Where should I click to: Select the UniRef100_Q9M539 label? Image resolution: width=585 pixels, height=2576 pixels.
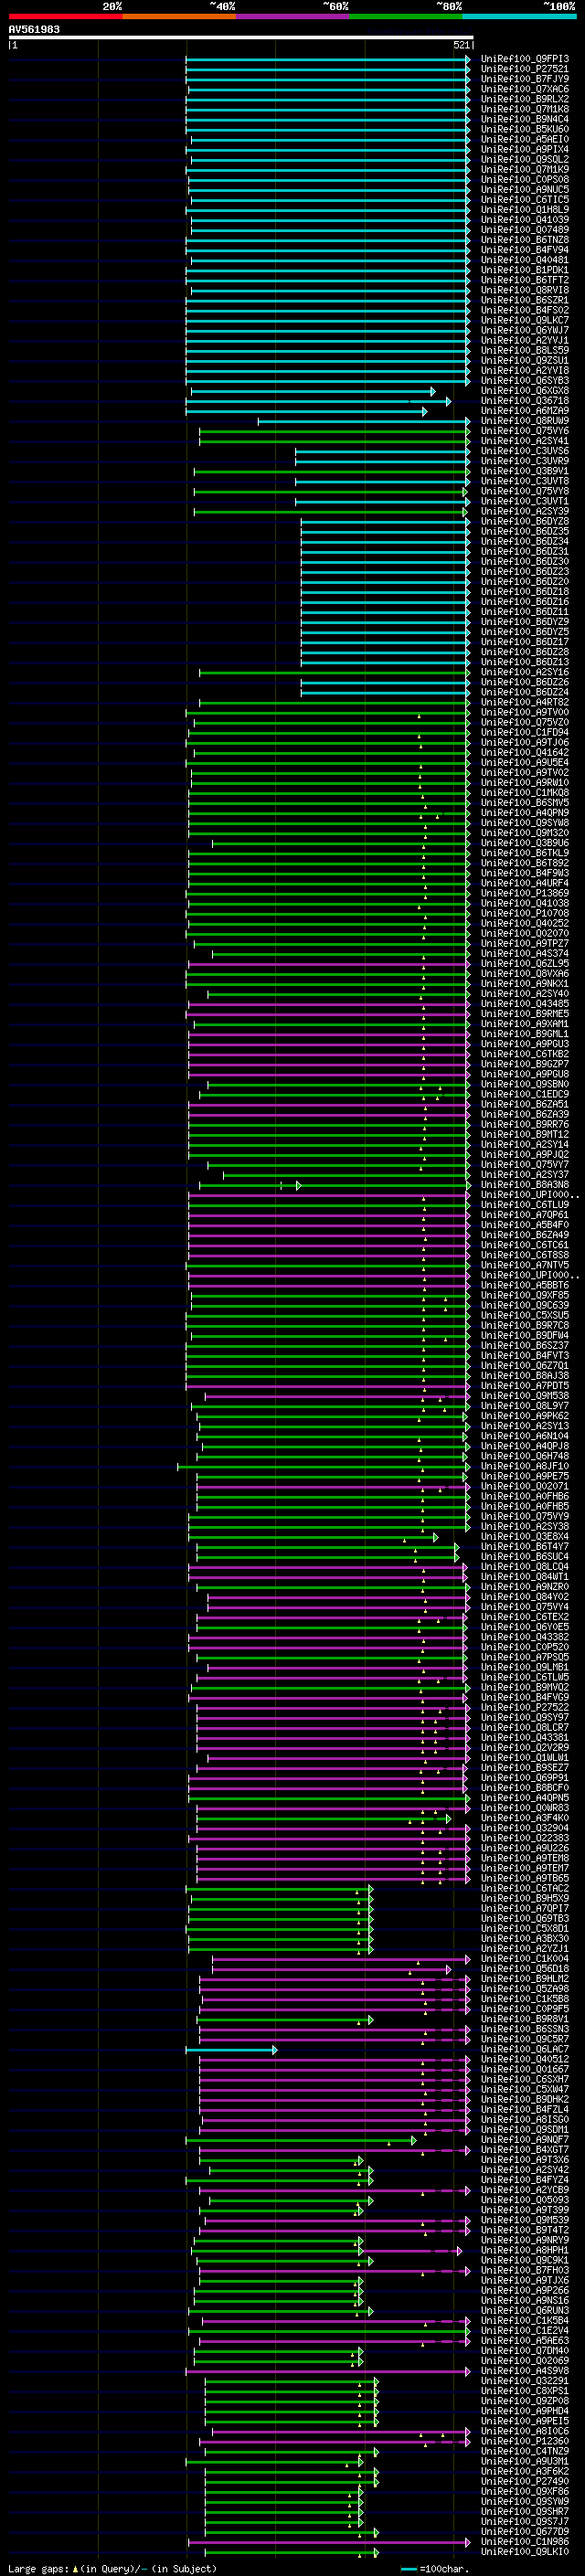tap(525, 2220)
